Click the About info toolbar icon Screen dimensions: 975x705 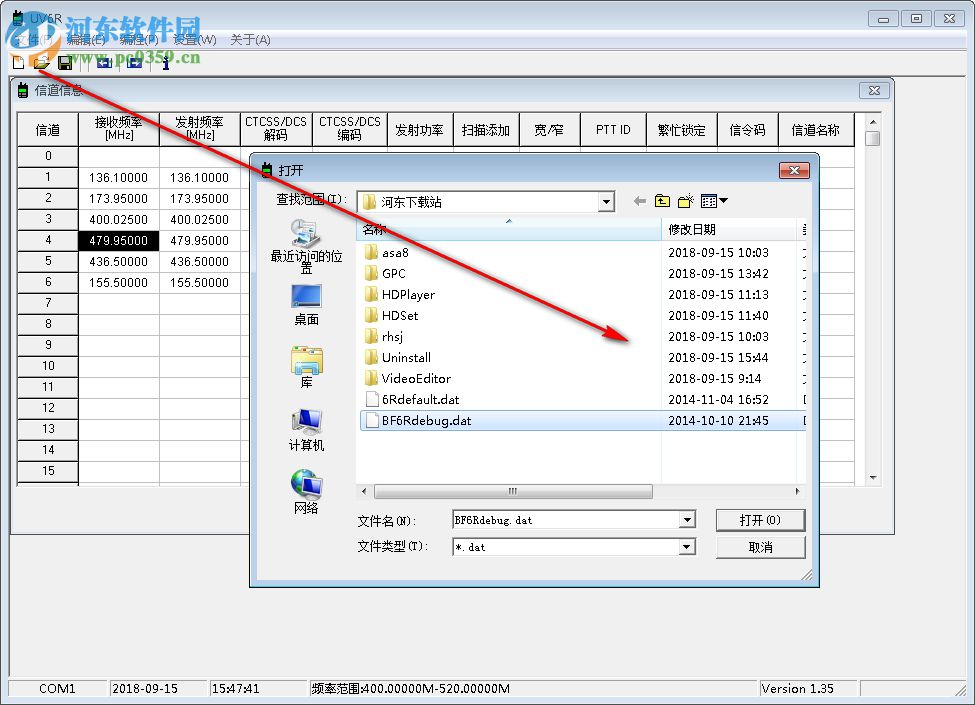165,62
